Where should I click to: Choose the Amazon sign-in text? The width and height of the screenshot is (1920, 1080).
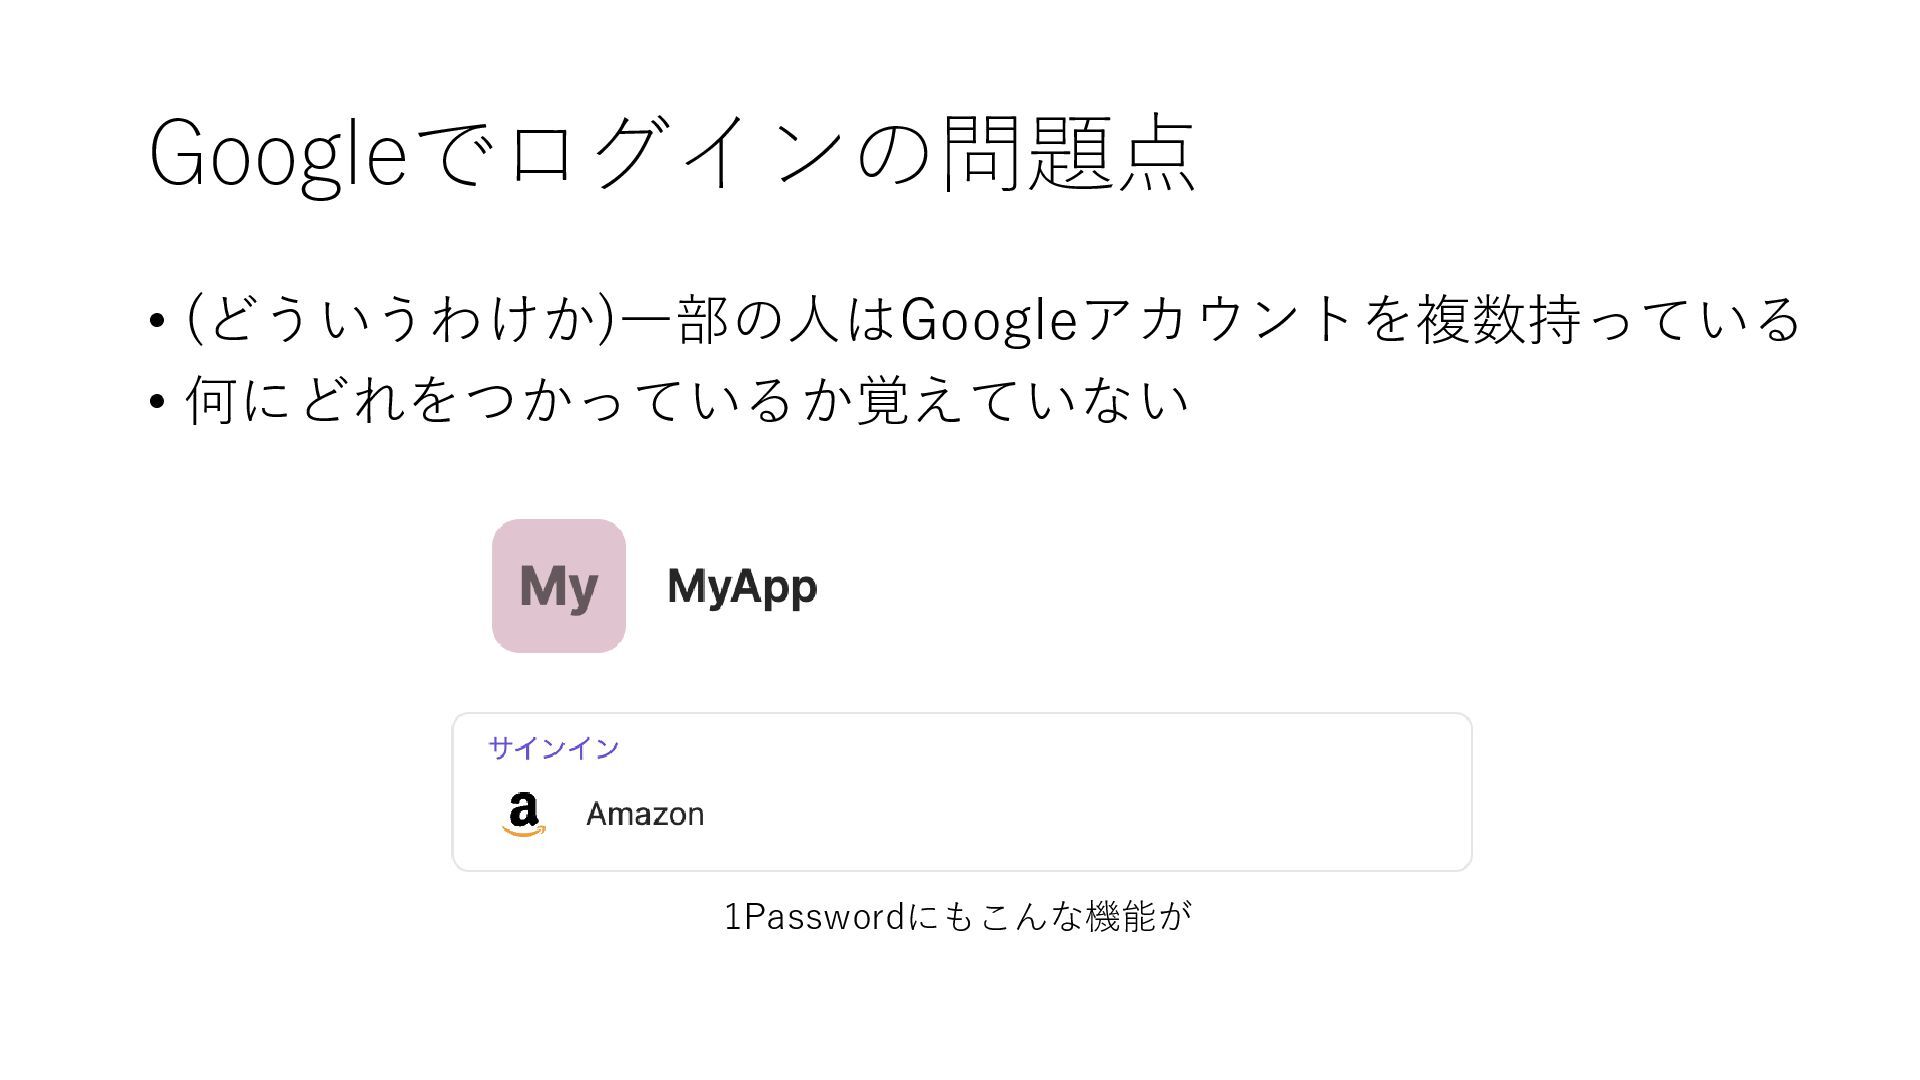coord(645,814)
